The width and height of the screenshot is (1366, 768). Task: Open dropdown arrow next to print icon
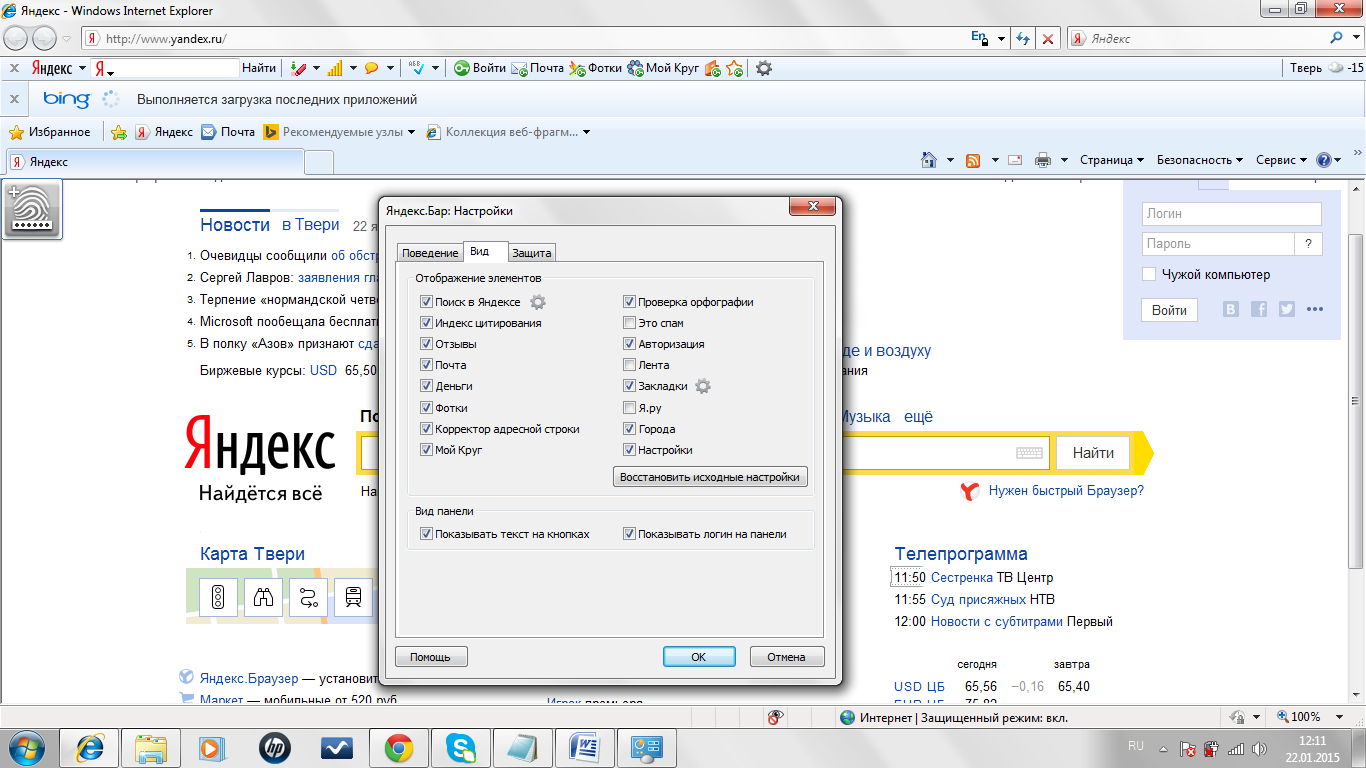(1064, 160)
